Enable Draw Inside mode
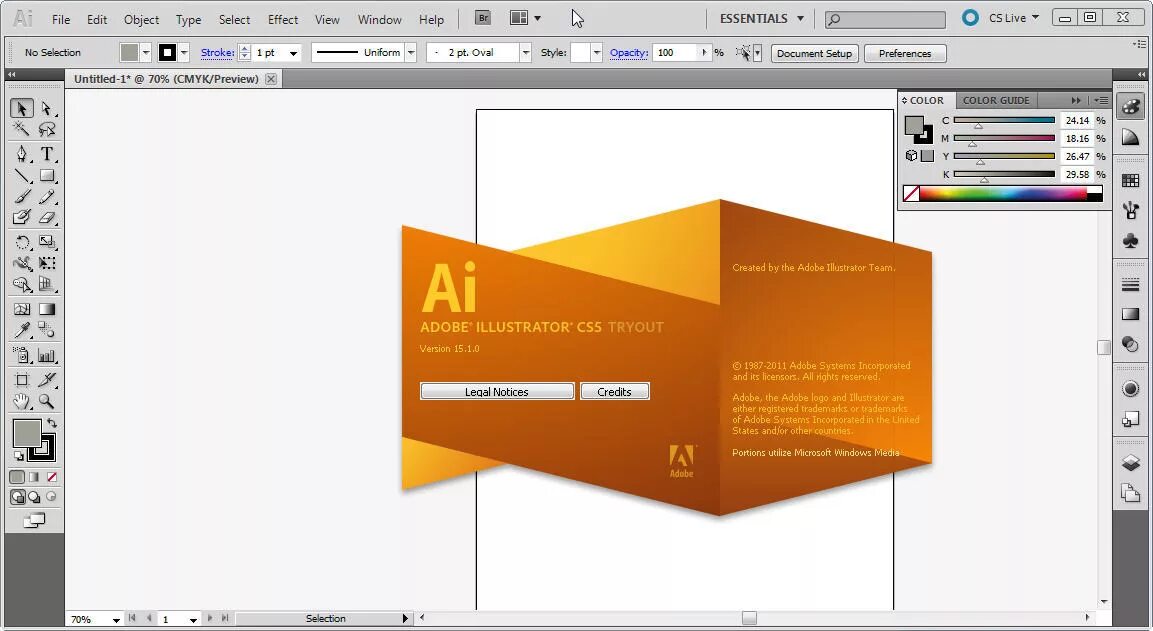 [51, 497]
